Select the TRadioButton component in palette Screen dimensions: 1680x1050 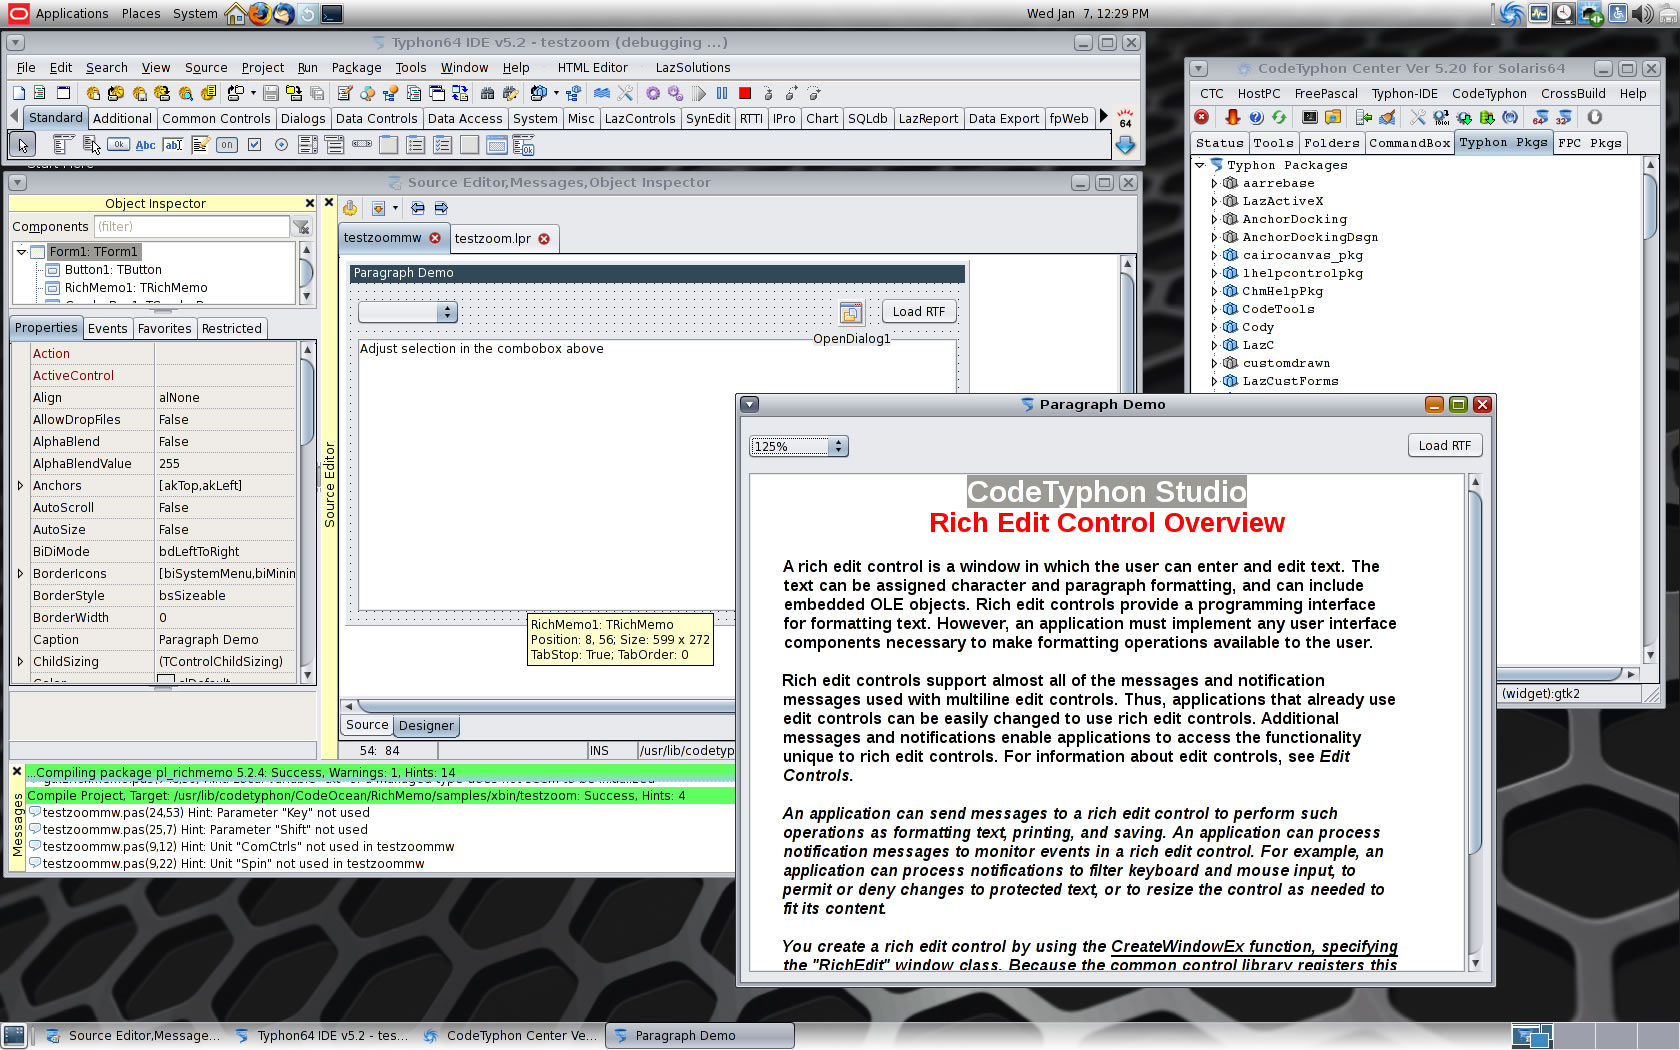click(281, 145)
